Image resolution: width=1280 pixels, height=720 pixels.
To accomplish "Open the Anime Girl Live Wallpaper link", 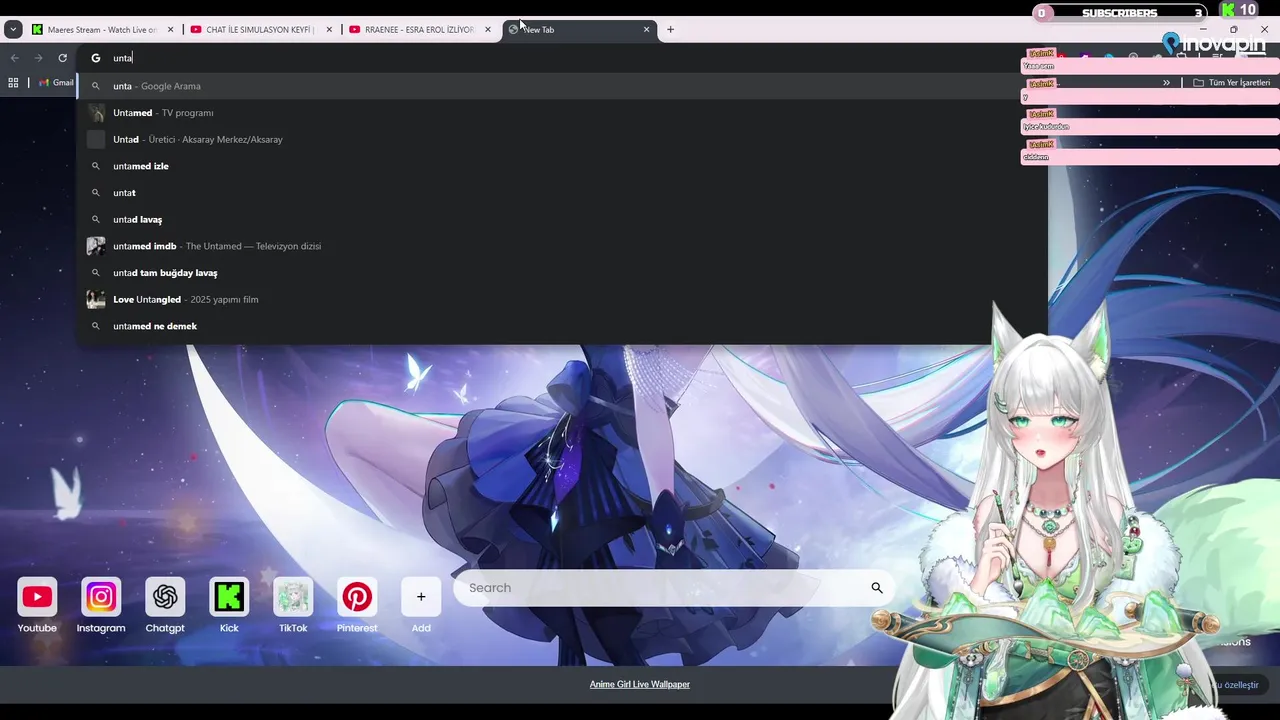I will pos(640,684).
